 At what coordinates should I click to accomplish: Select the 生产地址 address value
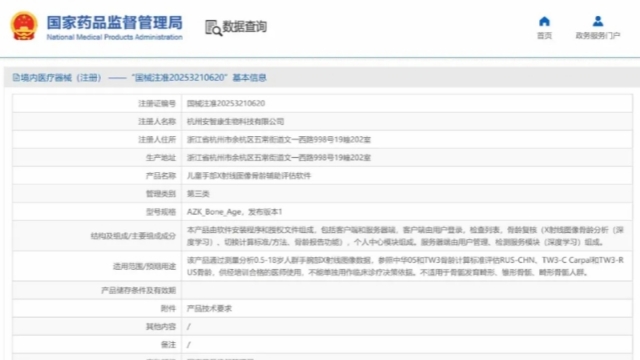tap(279, 158)
